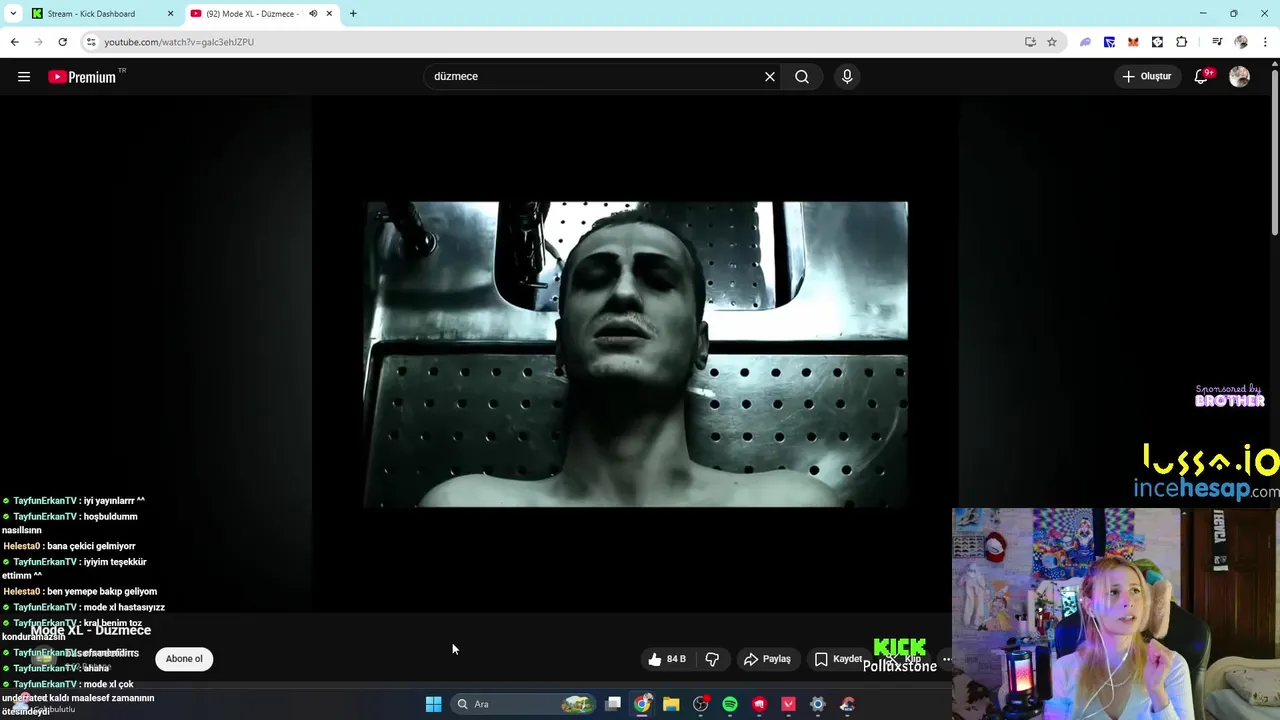1280x720 pixels.
Task: View site information icon in address bar
Action: [91, 42]
